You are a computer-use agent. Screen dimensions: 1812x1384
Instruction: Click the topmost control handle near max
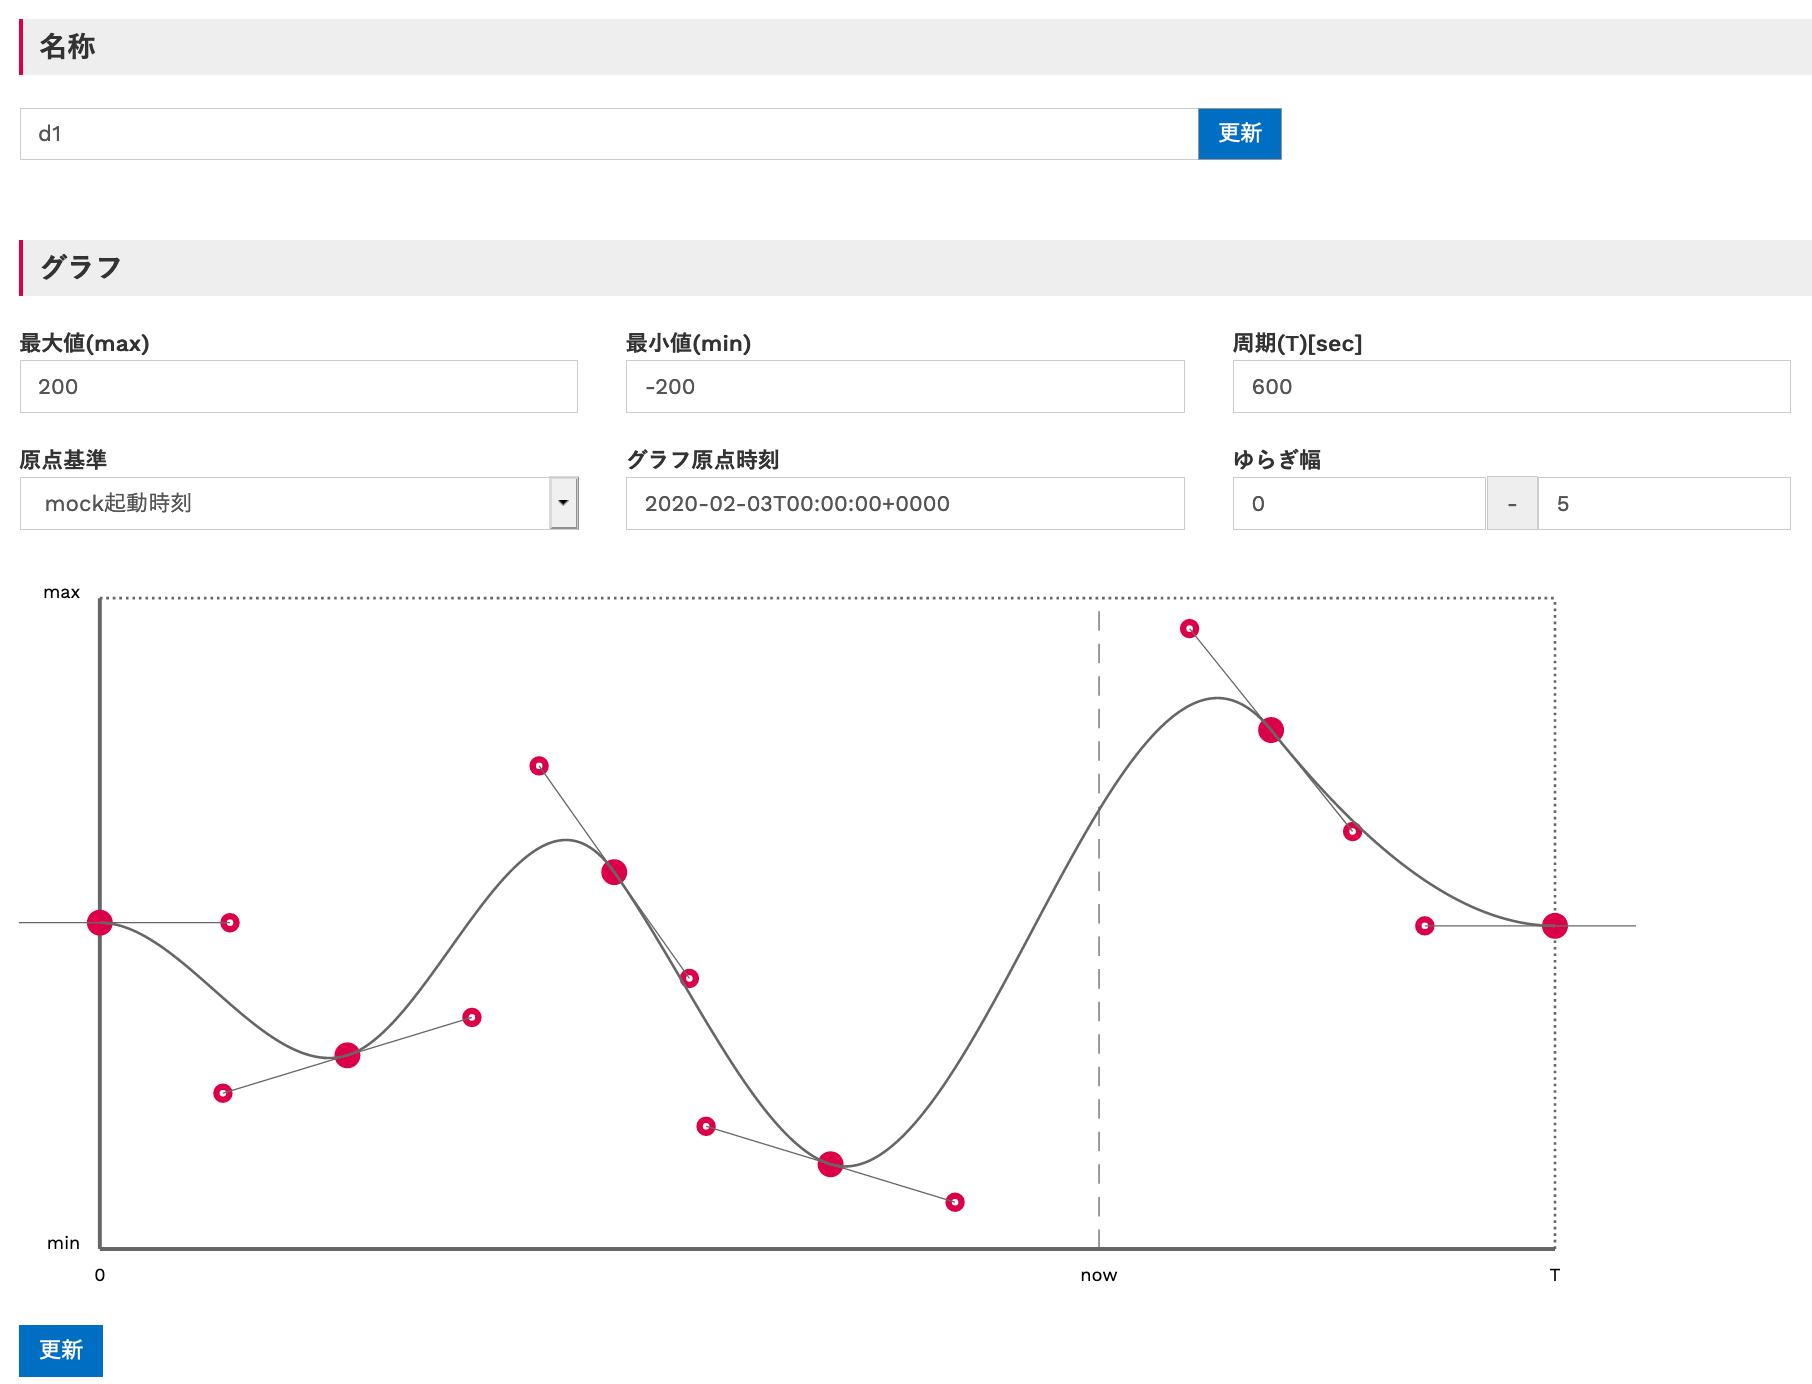click(1189, 629)
